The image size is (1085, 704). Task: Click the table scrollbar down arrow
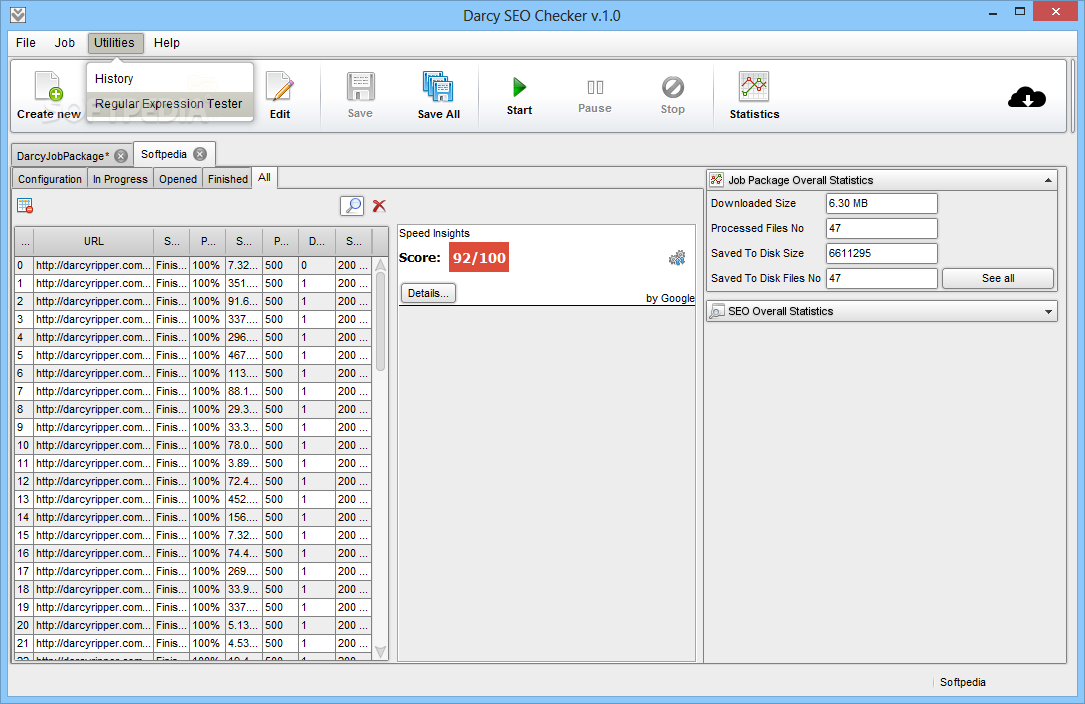[x=380, y=651]
